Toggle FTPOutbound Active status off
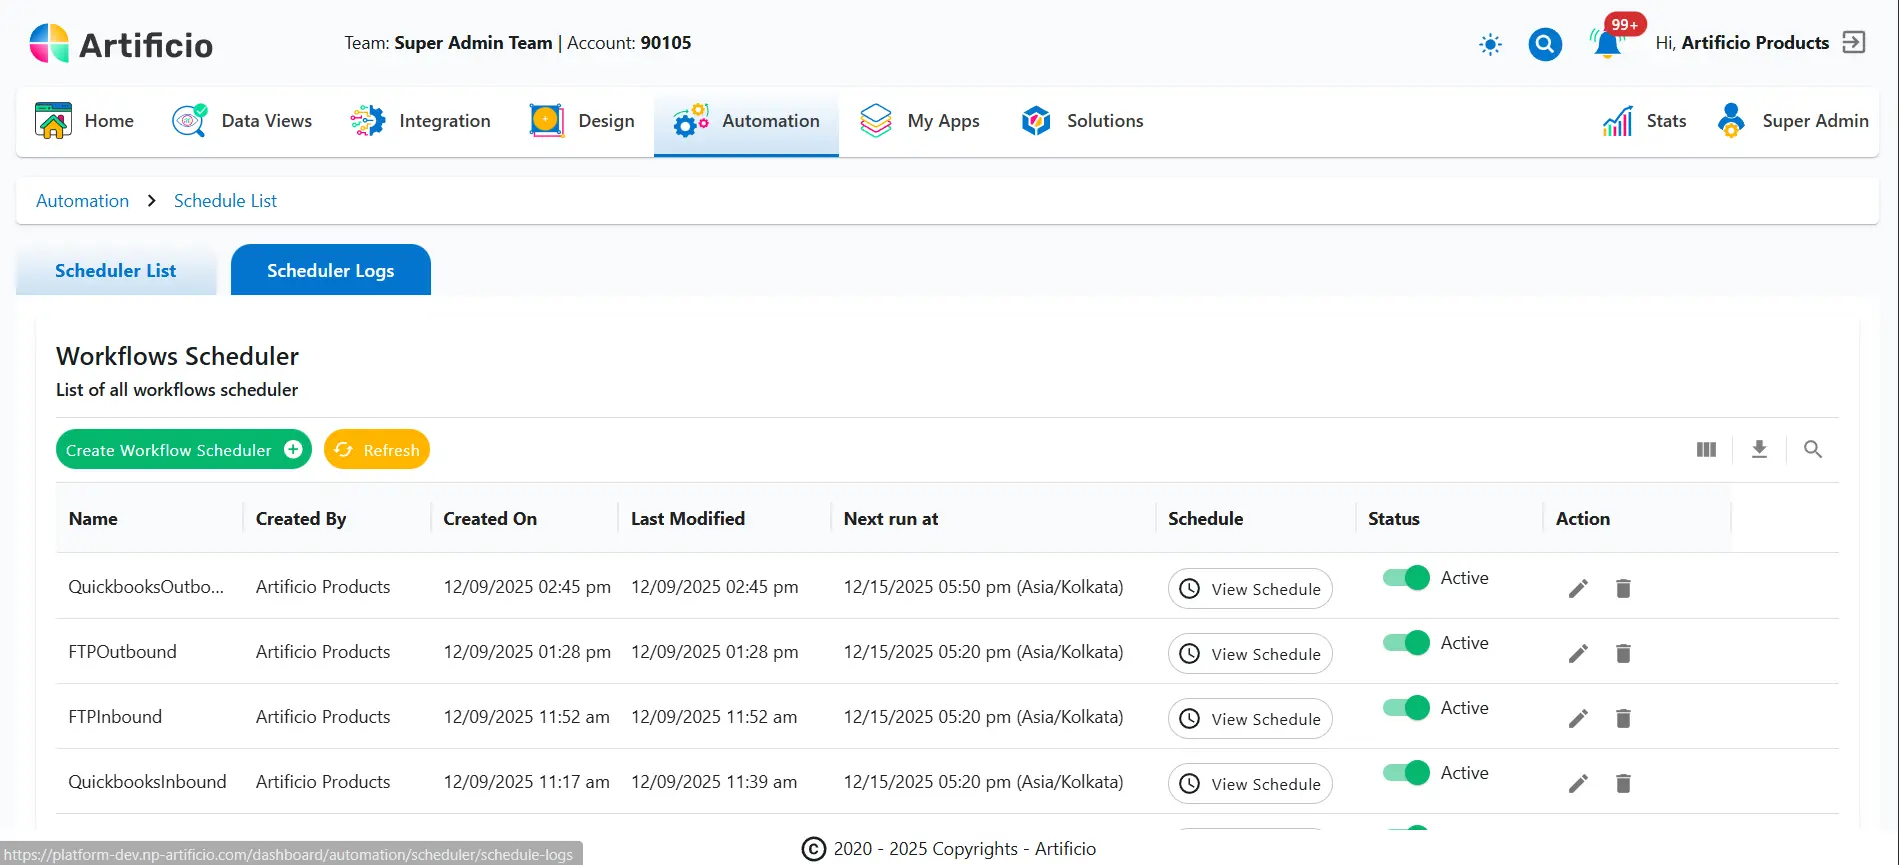The width and height of the screenshot is (1899, 865). [1406, 643]
